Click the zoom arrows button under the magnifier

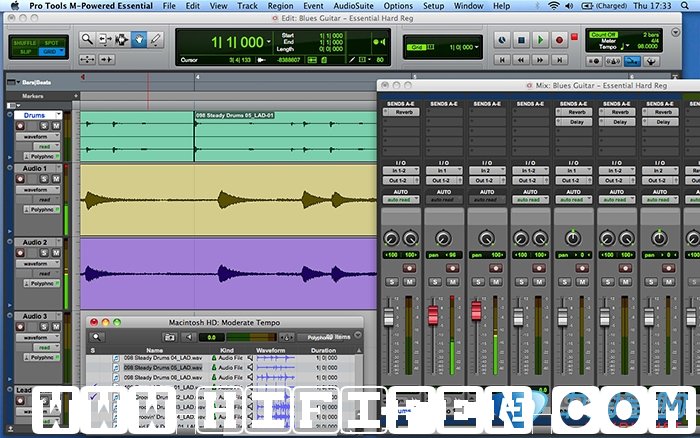[x=87, y=59]
